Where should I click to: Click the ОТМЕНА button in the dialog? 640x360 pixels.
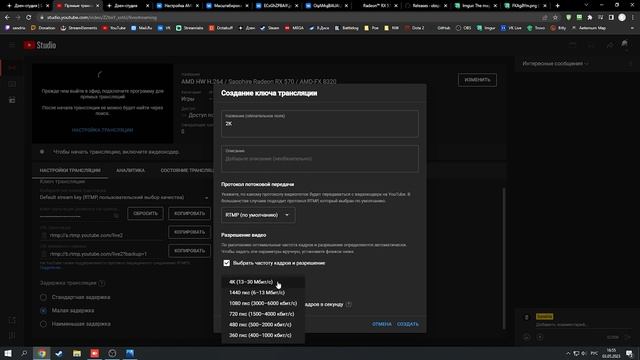382,324
